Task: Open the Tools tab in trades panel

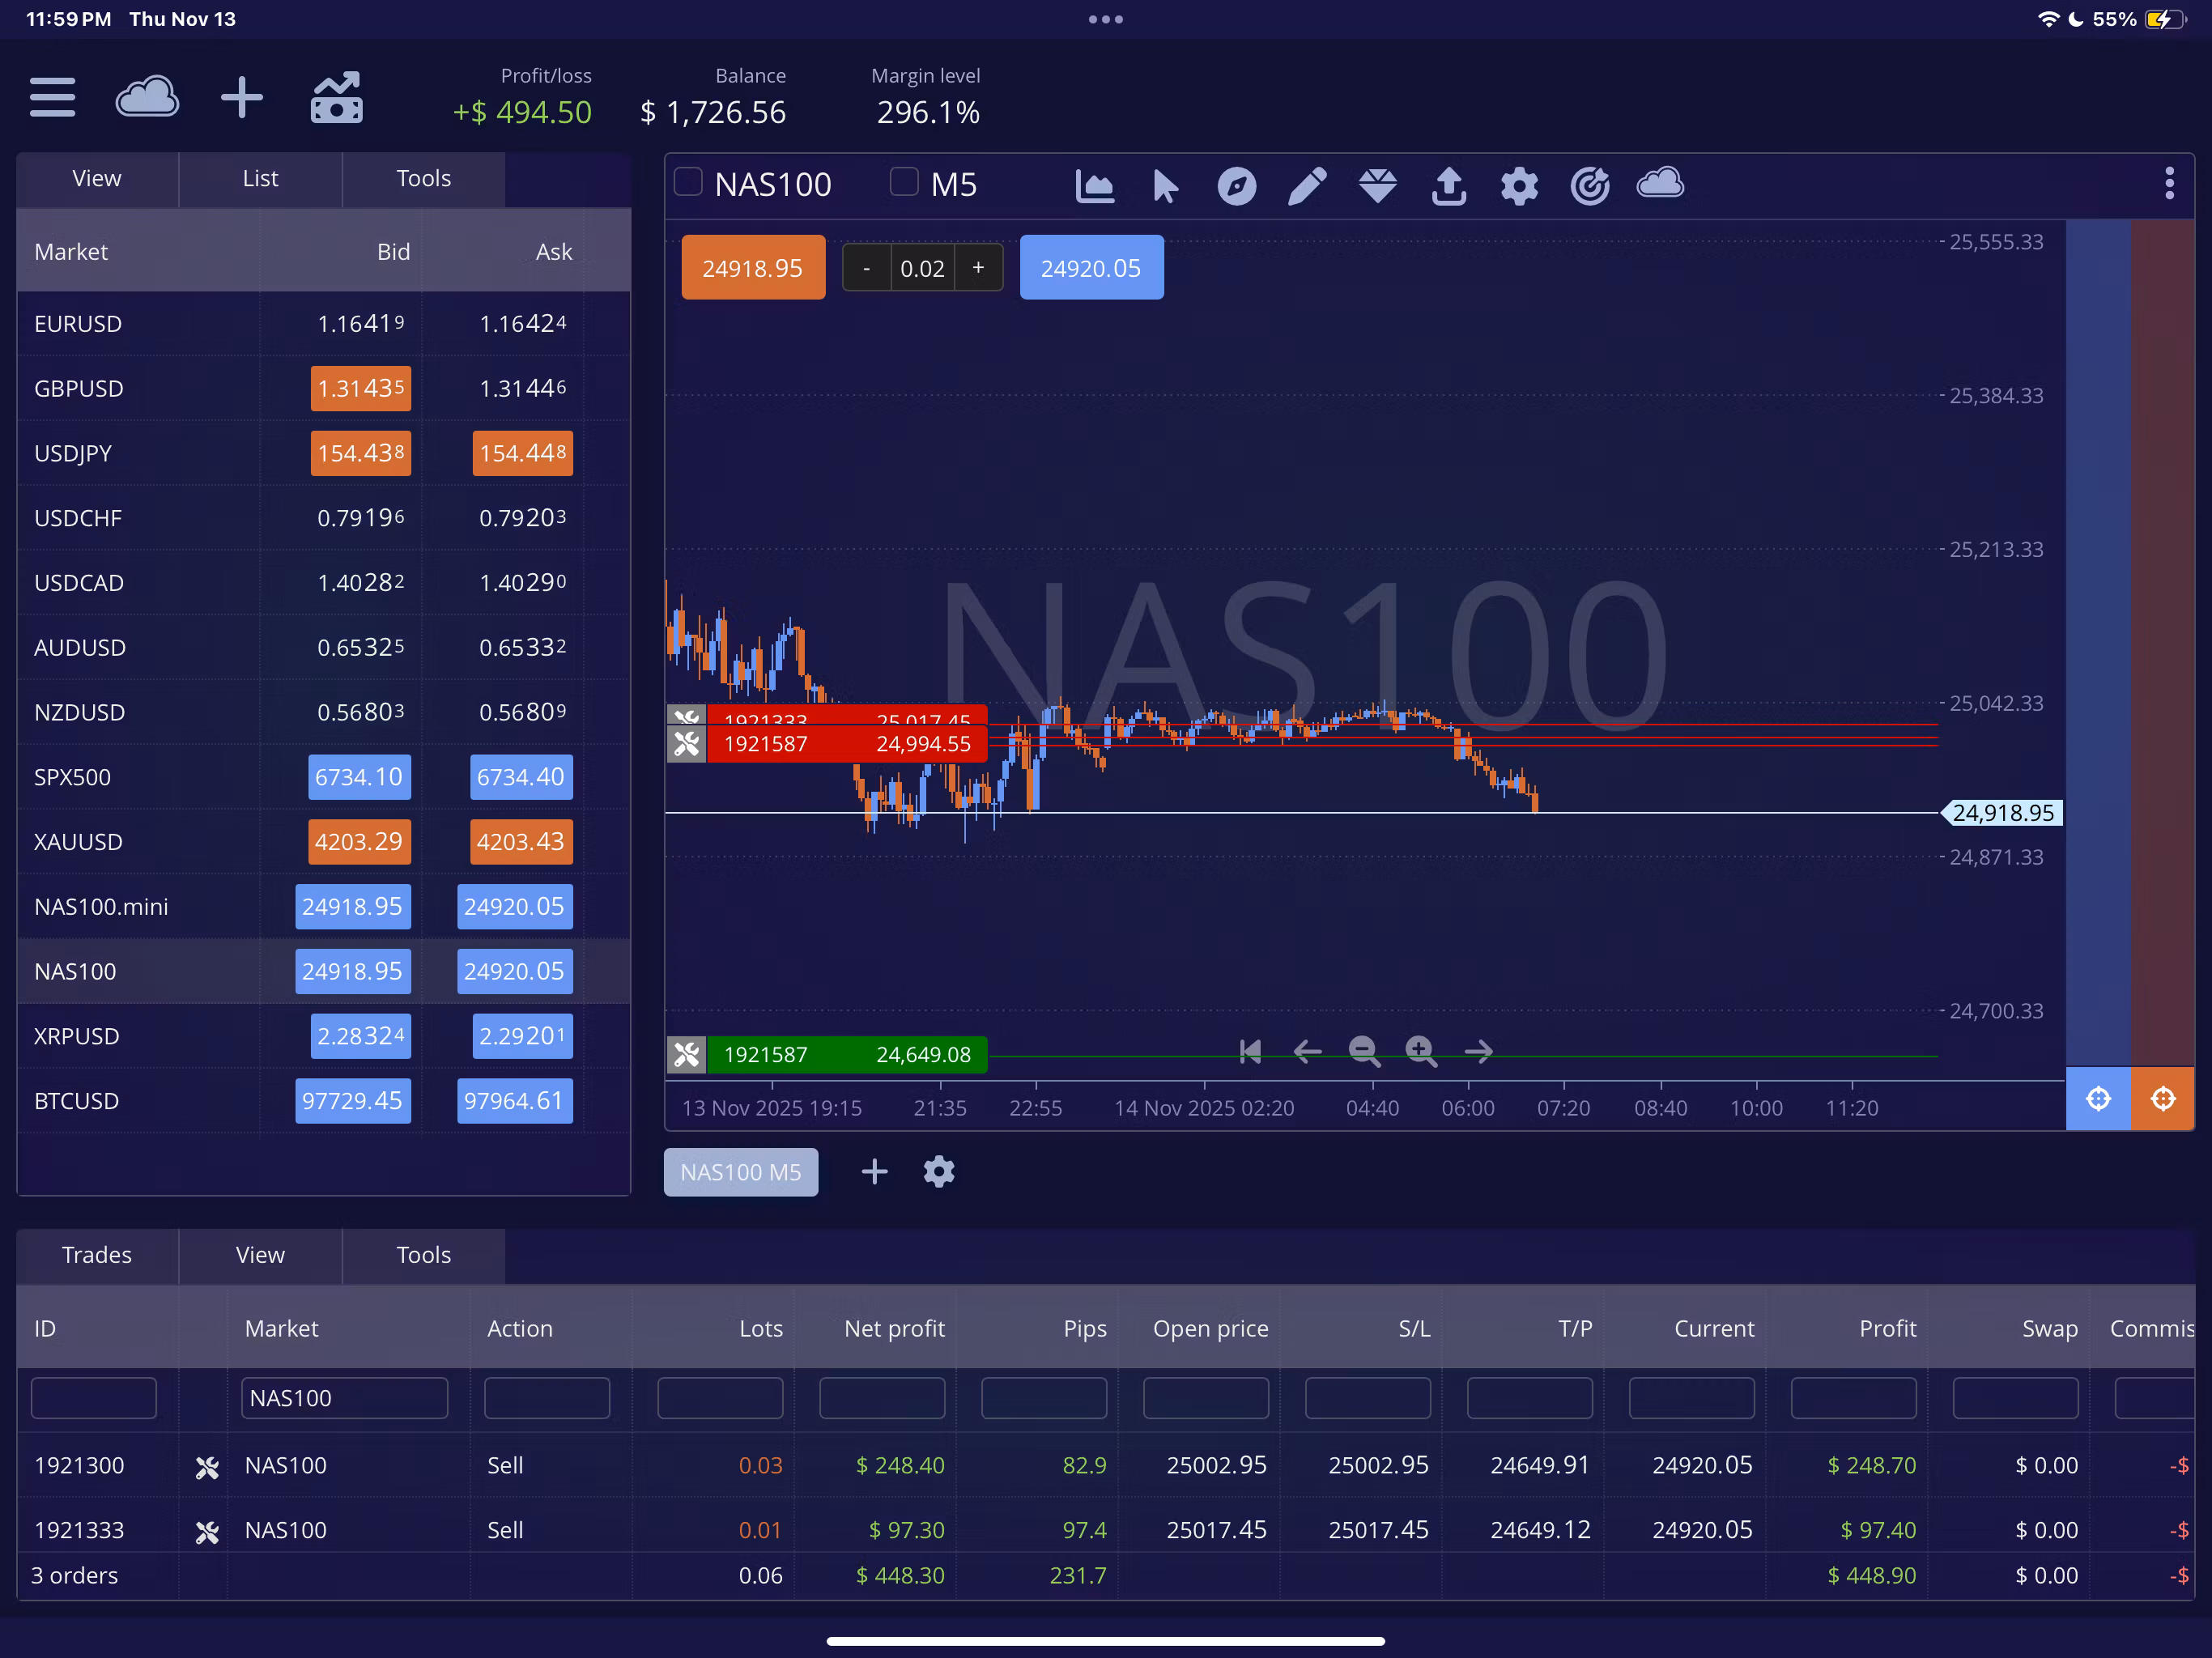Action: coord(424,1255)
